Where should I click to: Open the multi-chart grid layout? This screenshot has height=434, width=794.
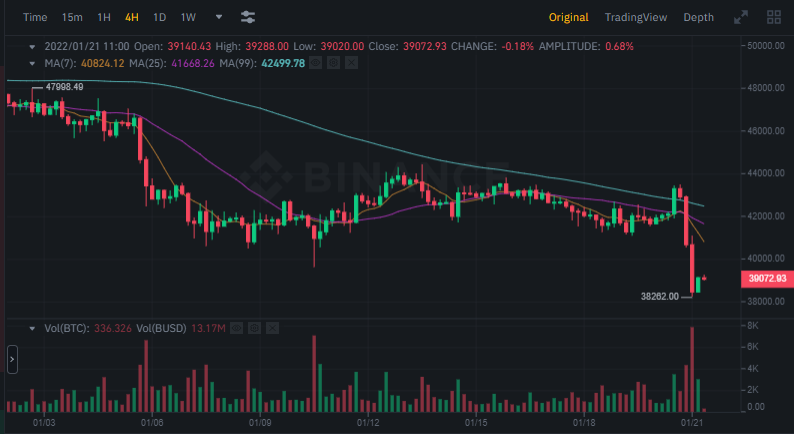point(774,17)
